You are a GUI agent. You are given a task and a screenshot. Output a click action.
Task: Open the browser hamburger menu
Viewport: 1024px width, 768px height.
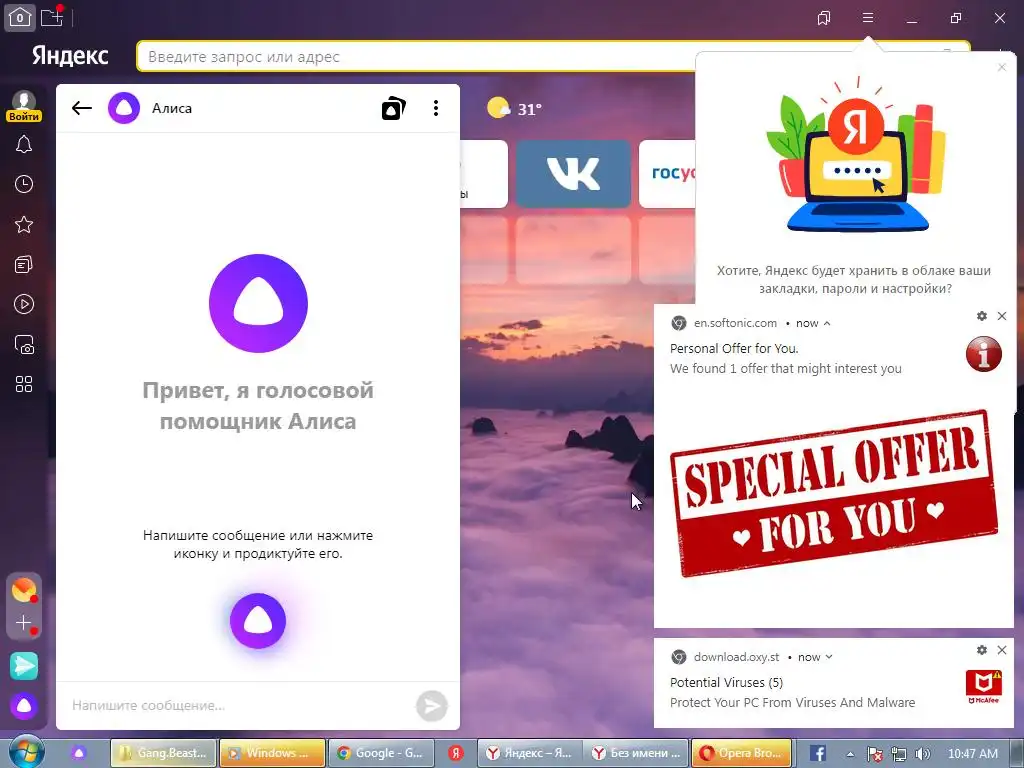click(868, 18)
